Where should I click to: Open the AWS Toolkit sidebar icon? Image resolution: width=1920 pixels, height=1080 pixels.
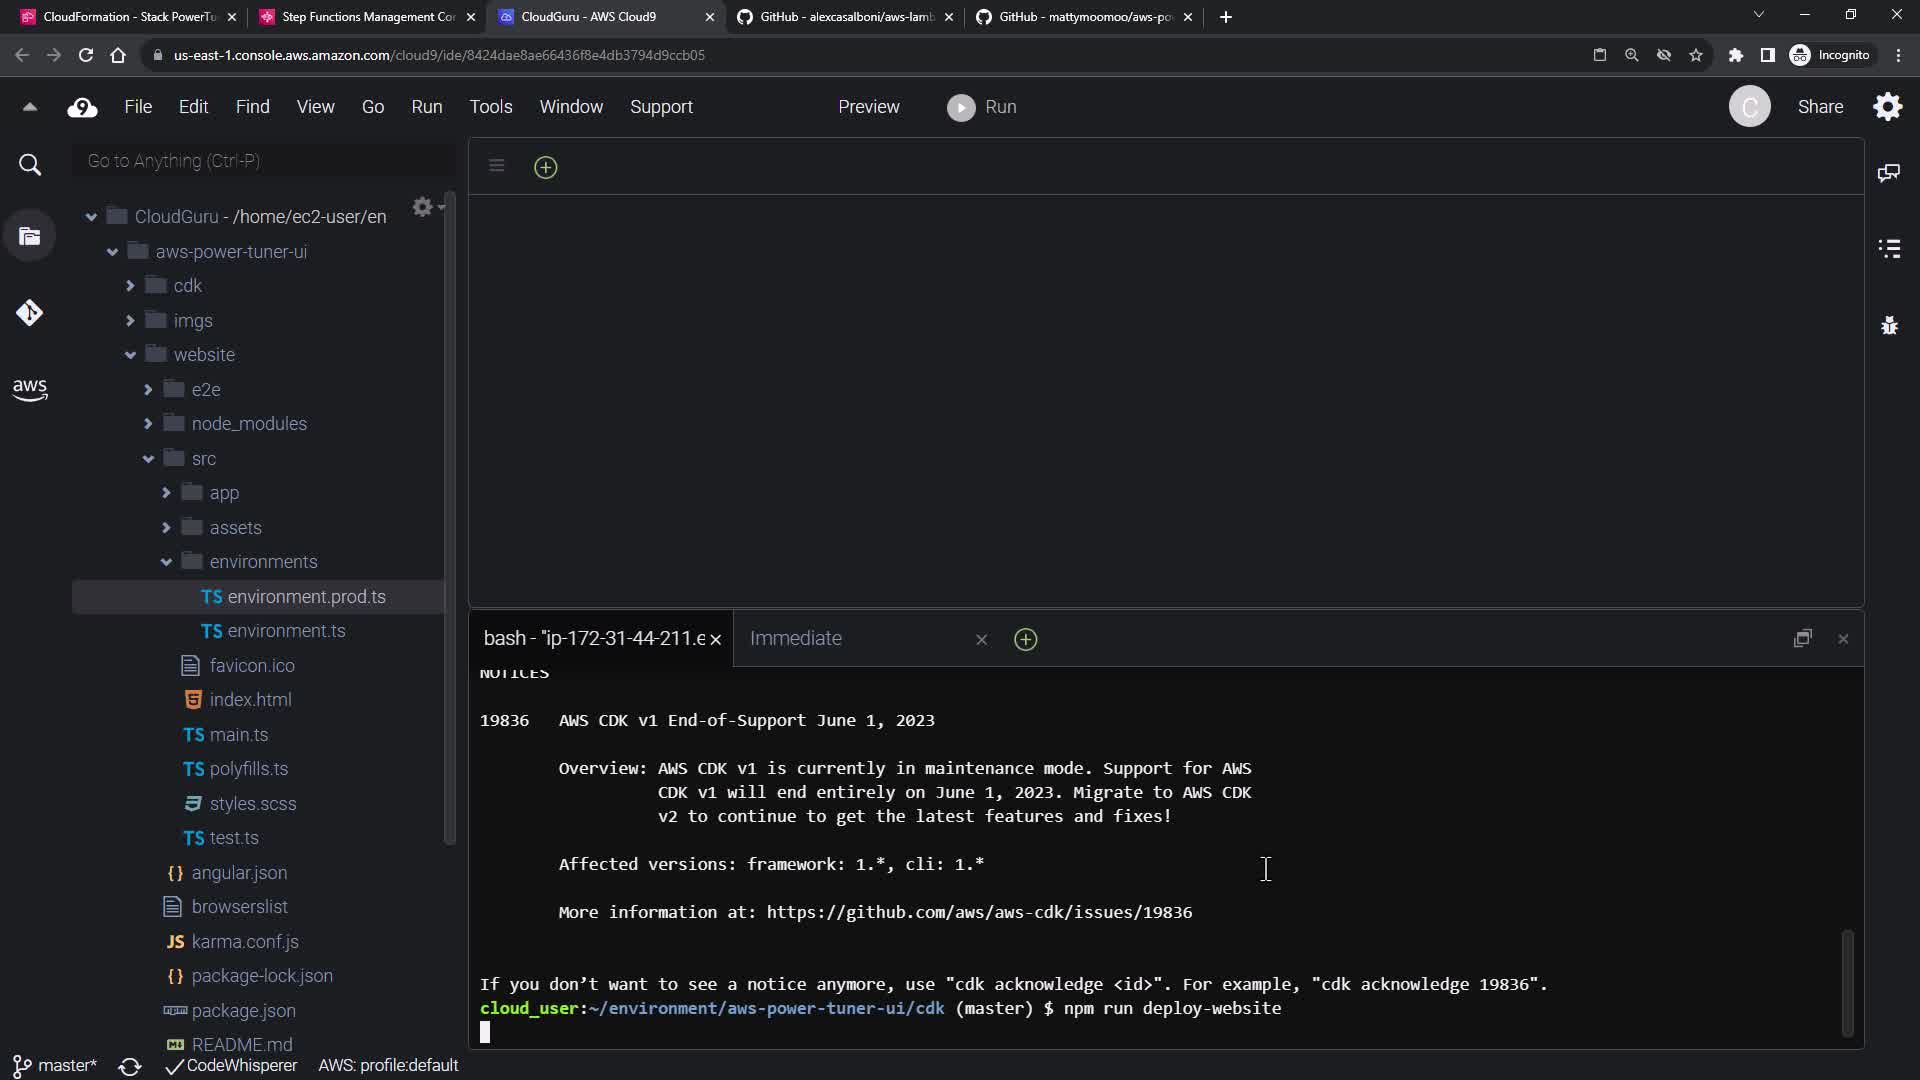30,389
